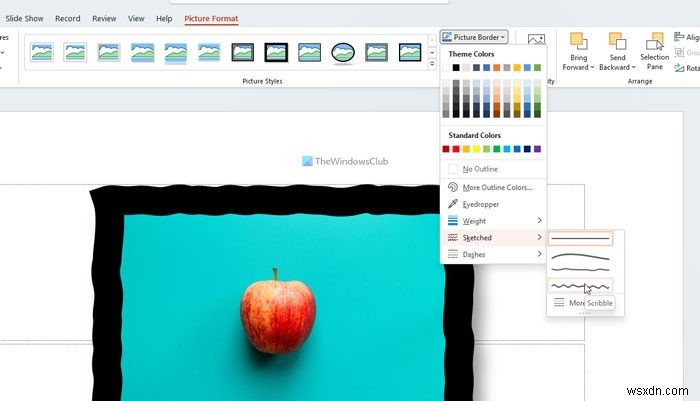Apply the first picture style thumbnail

pos(42,52)
